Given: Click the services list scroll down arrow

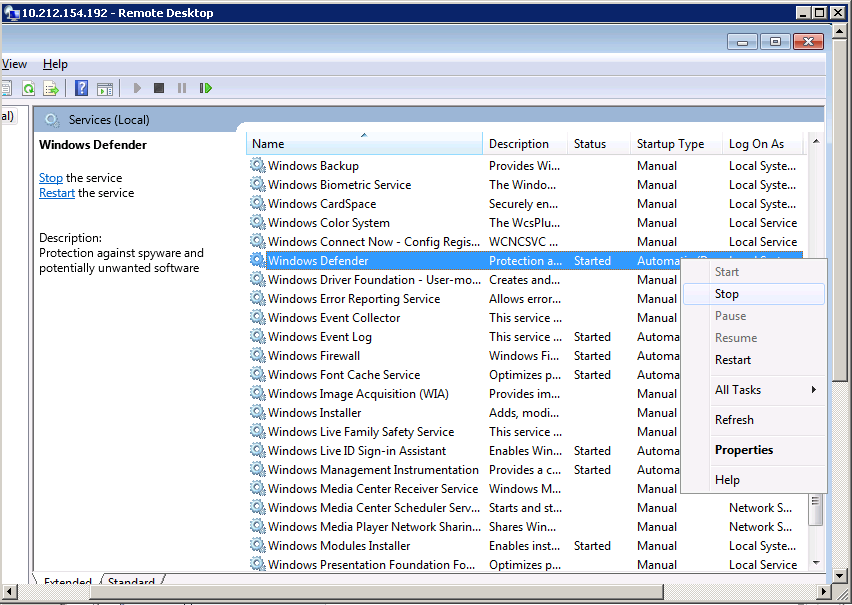Looking at the screenshot, I should click(x=816, y=563).
